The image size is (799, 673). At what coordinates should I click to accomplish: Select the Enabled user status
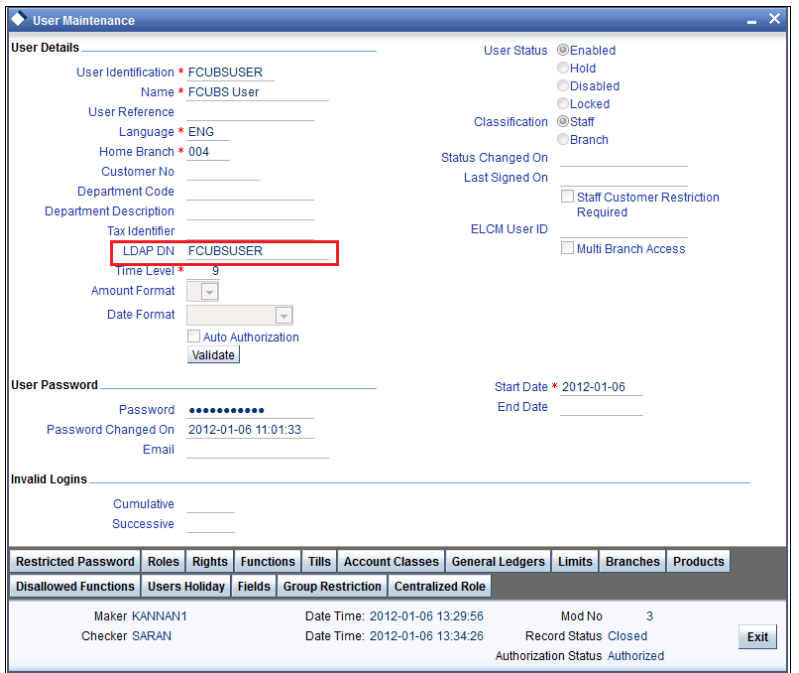click(x=563, y=50)
